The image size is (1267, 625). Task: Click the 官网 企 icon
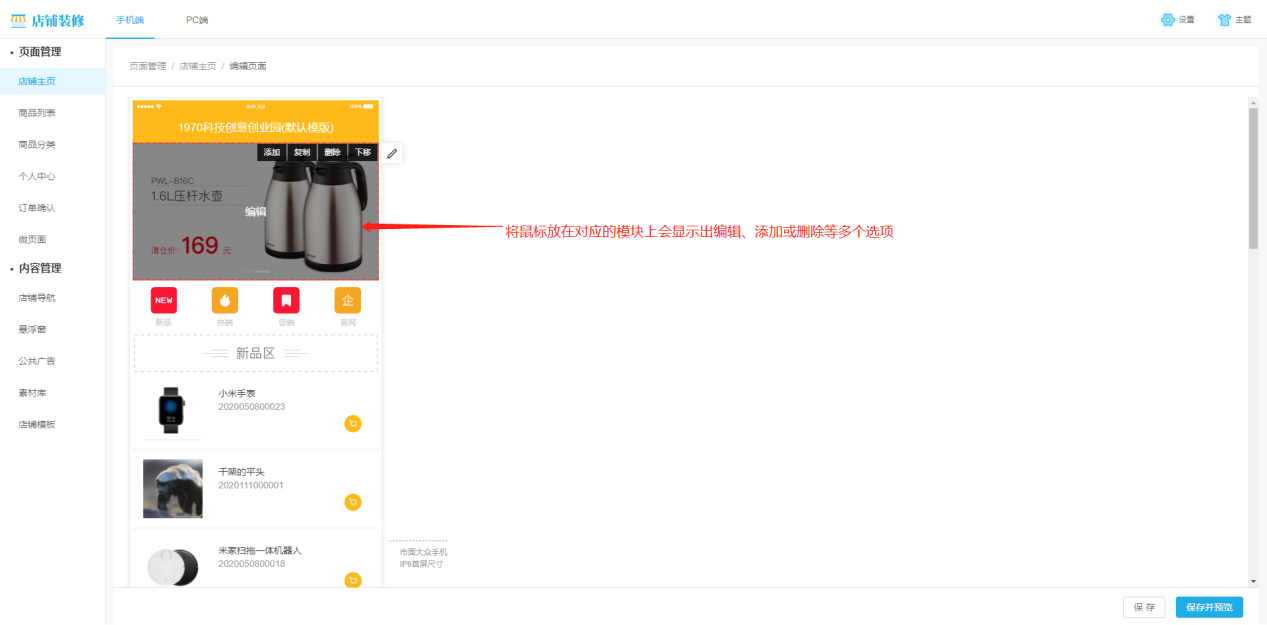347,299
